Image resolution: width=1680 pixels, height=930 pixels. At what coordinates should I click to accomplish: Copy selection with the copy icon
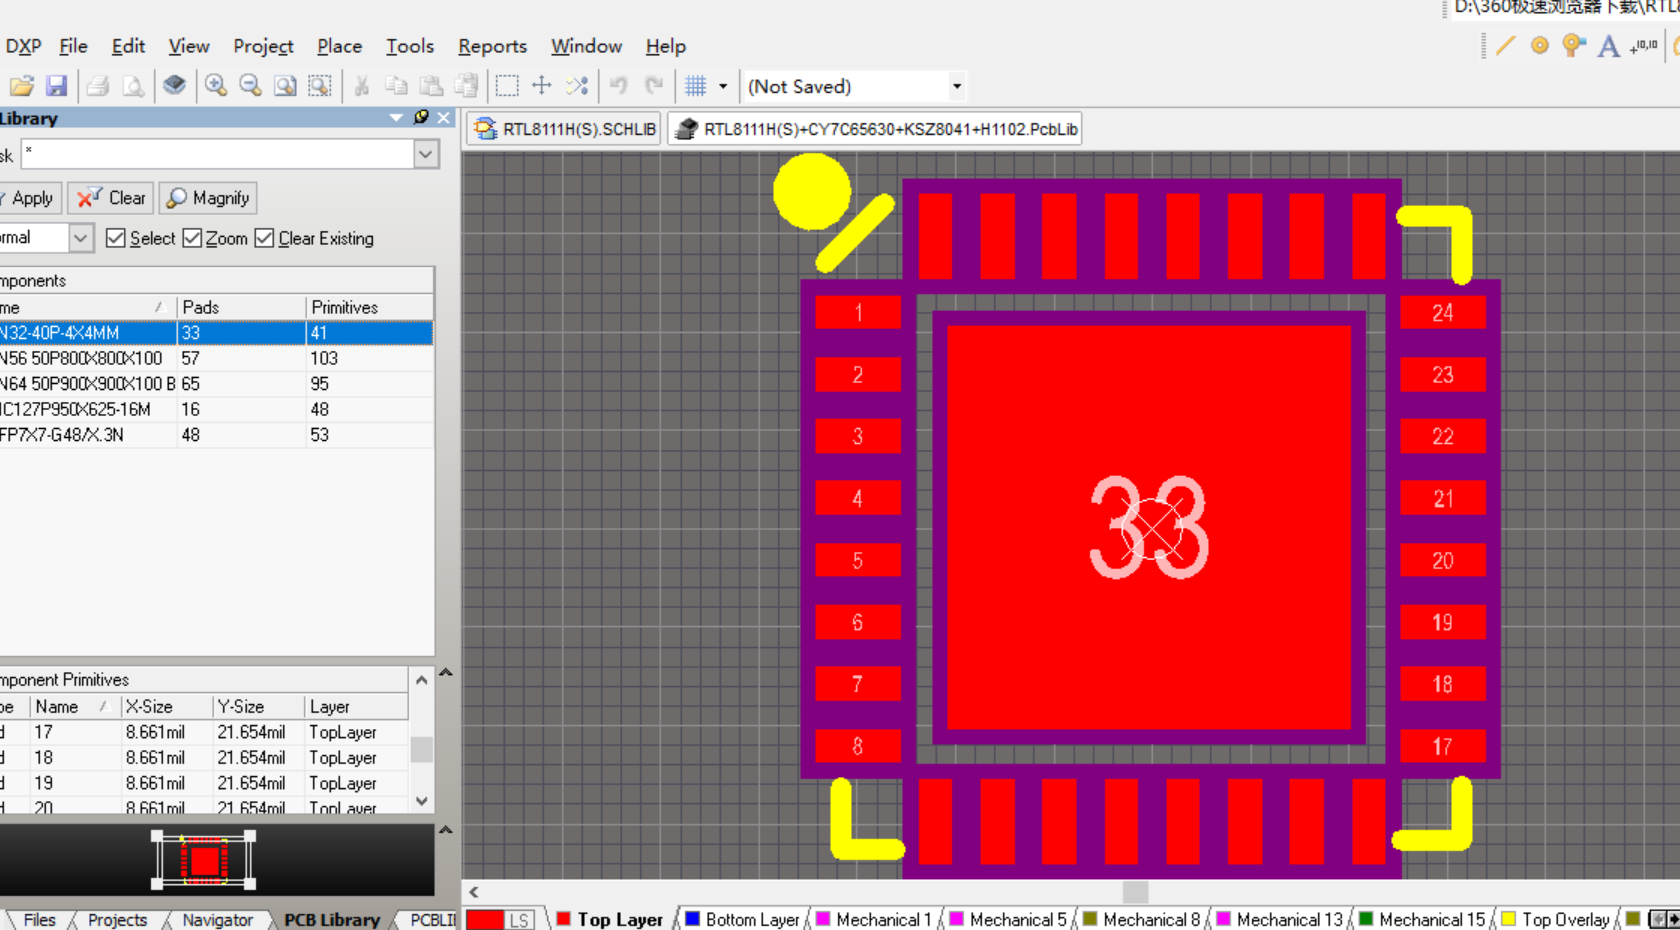point(396,86)
